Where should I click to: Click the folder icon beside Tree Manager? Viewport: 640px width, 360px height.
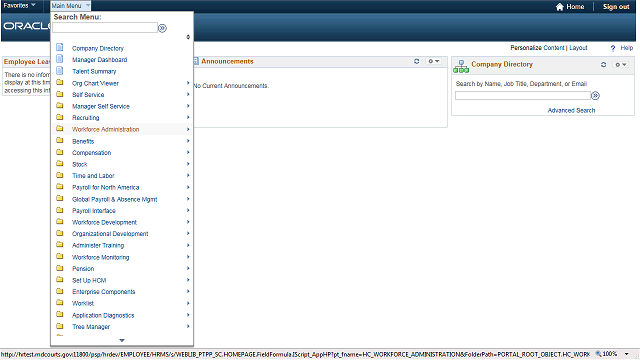pyautogui.click(x=60, y=326)
